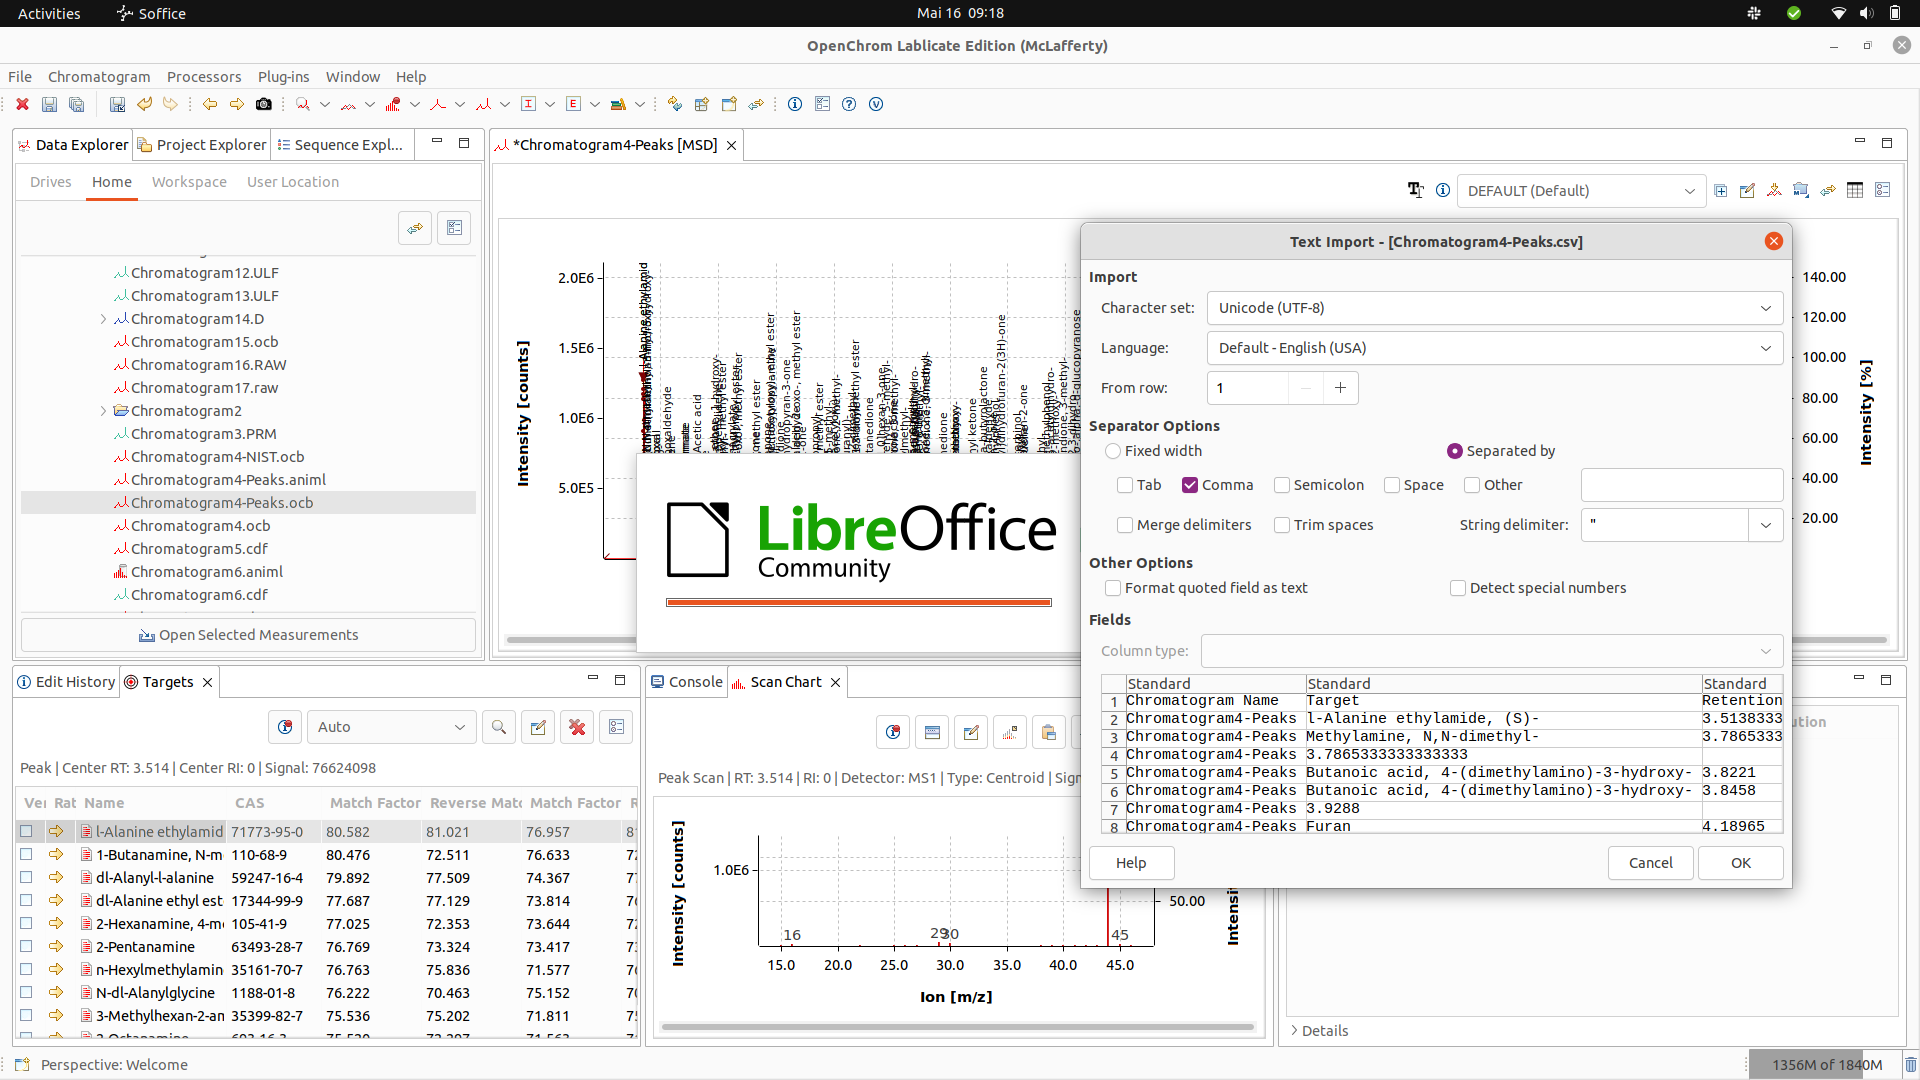Click the copy-to-clipboard icon in the Scan Chart toolbar
This screenshot has width=1920, height=1080.
[1049, 732]
